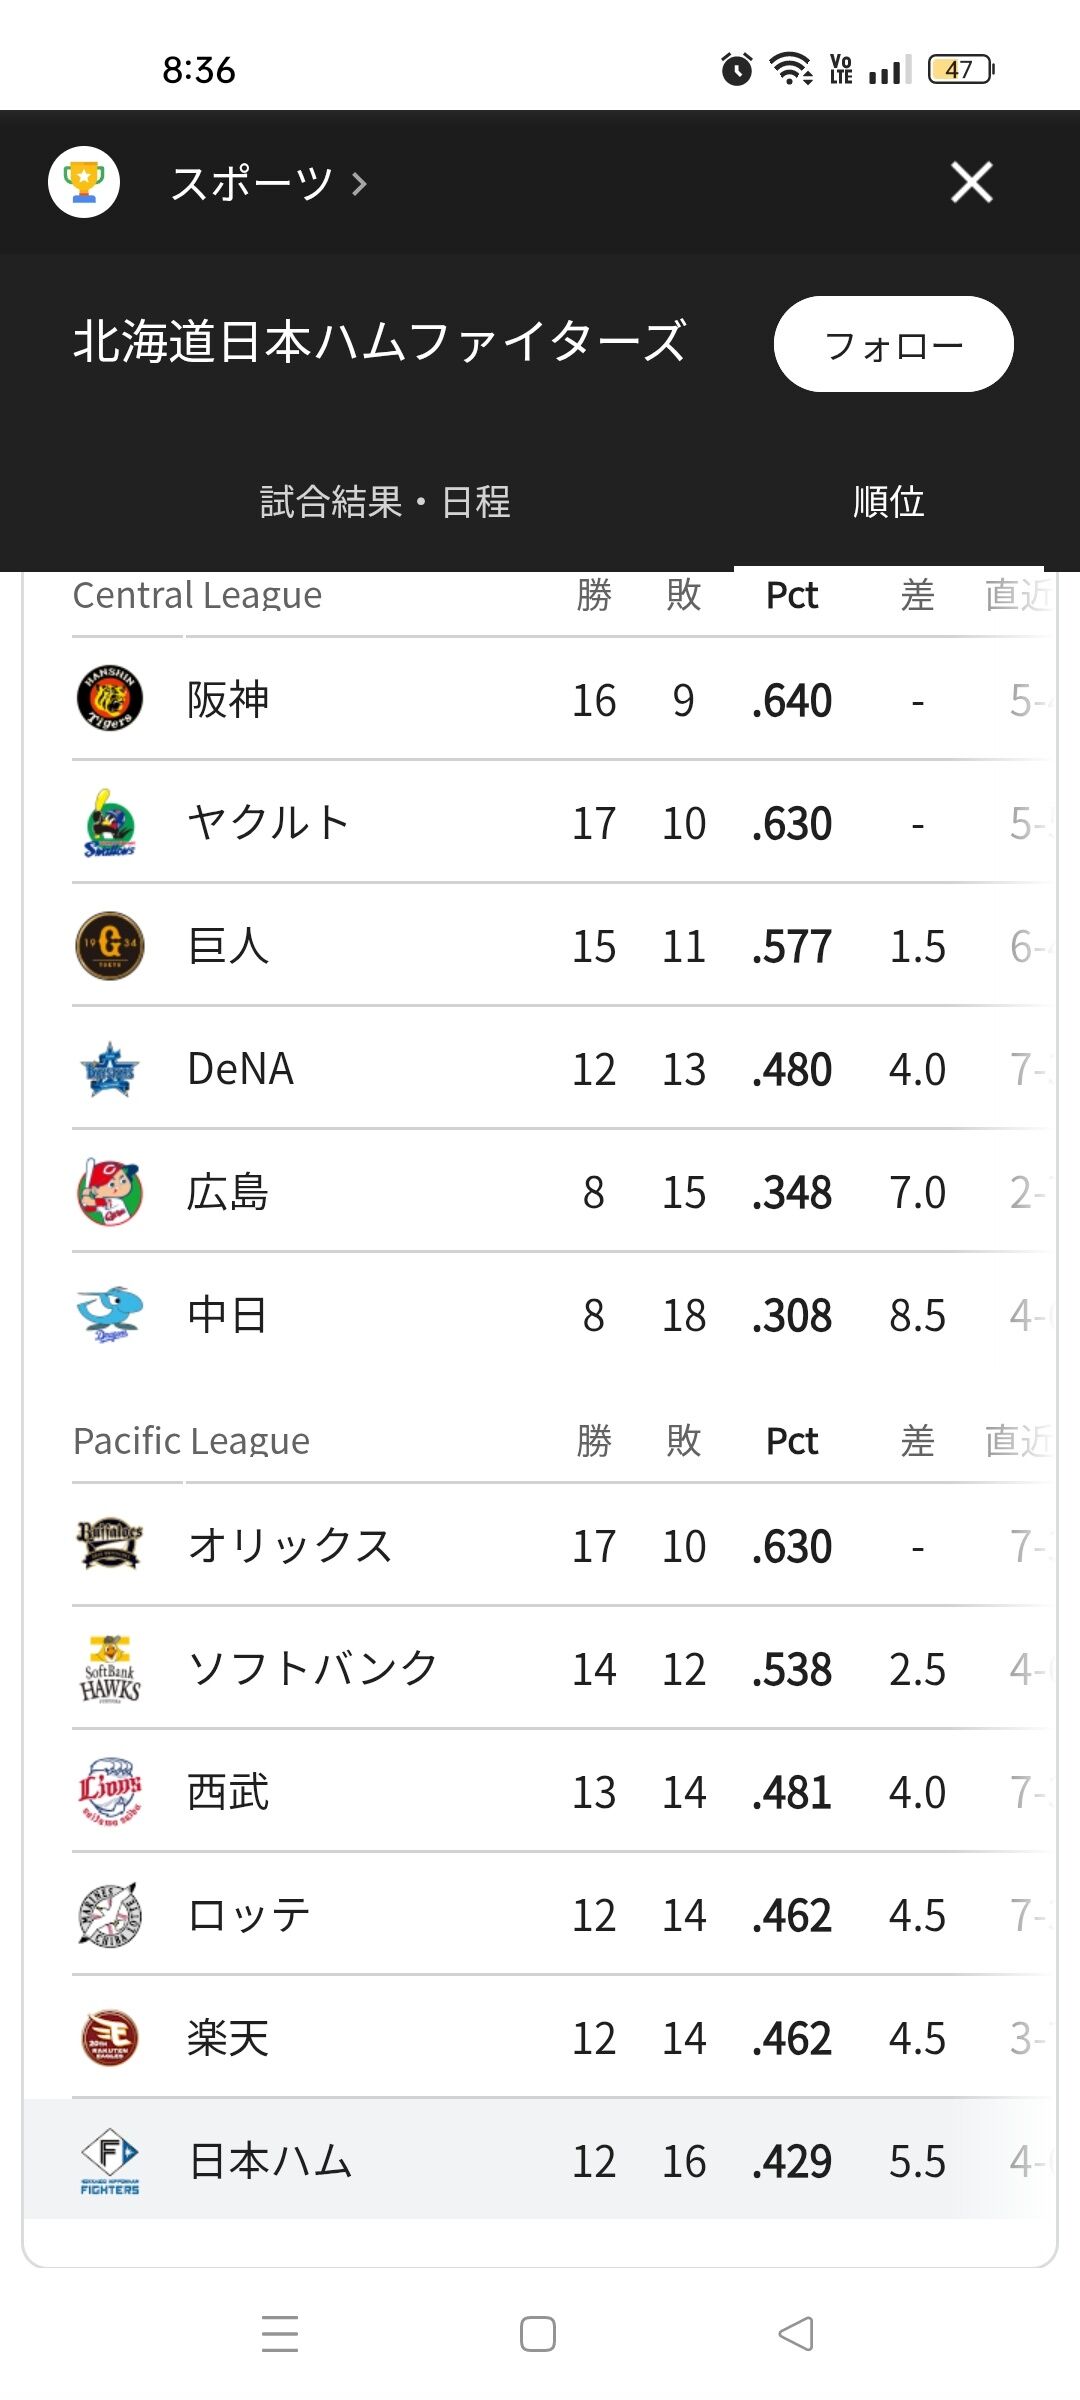The height and width of the screenshot is (2400, 1080).
Task: Open the ロッテ team name link
Action: click(x=249, y=1915)
